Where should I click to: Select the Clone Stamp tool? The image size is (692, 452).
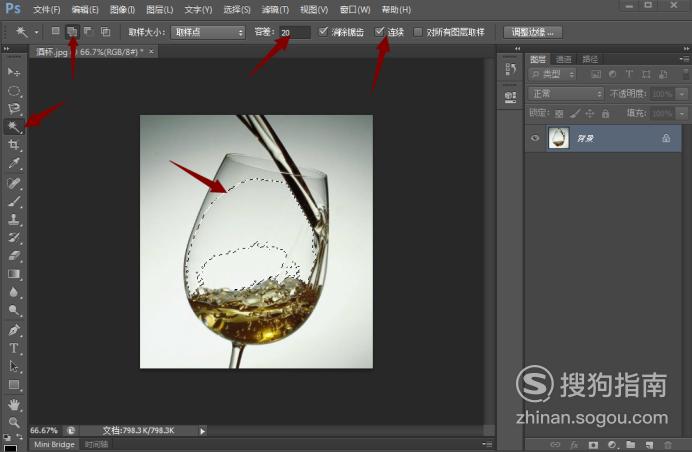pyautogui.click(x=14, y=219)
